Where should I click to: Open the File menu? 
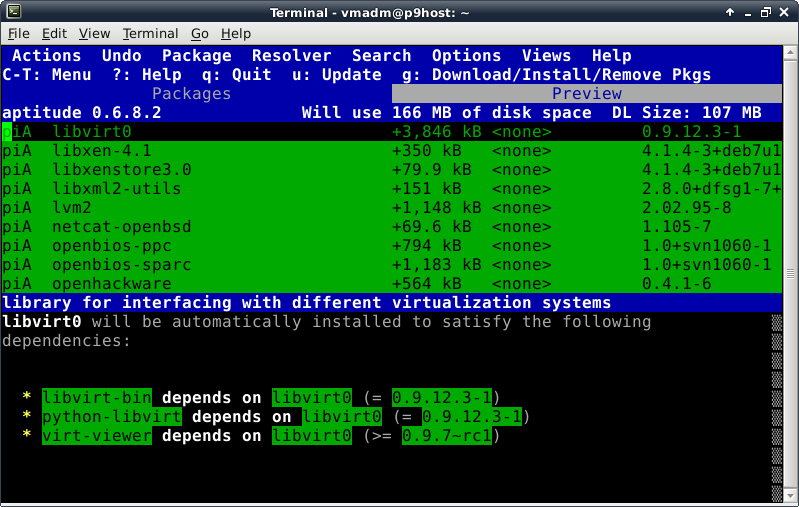(x=19, y=34)
